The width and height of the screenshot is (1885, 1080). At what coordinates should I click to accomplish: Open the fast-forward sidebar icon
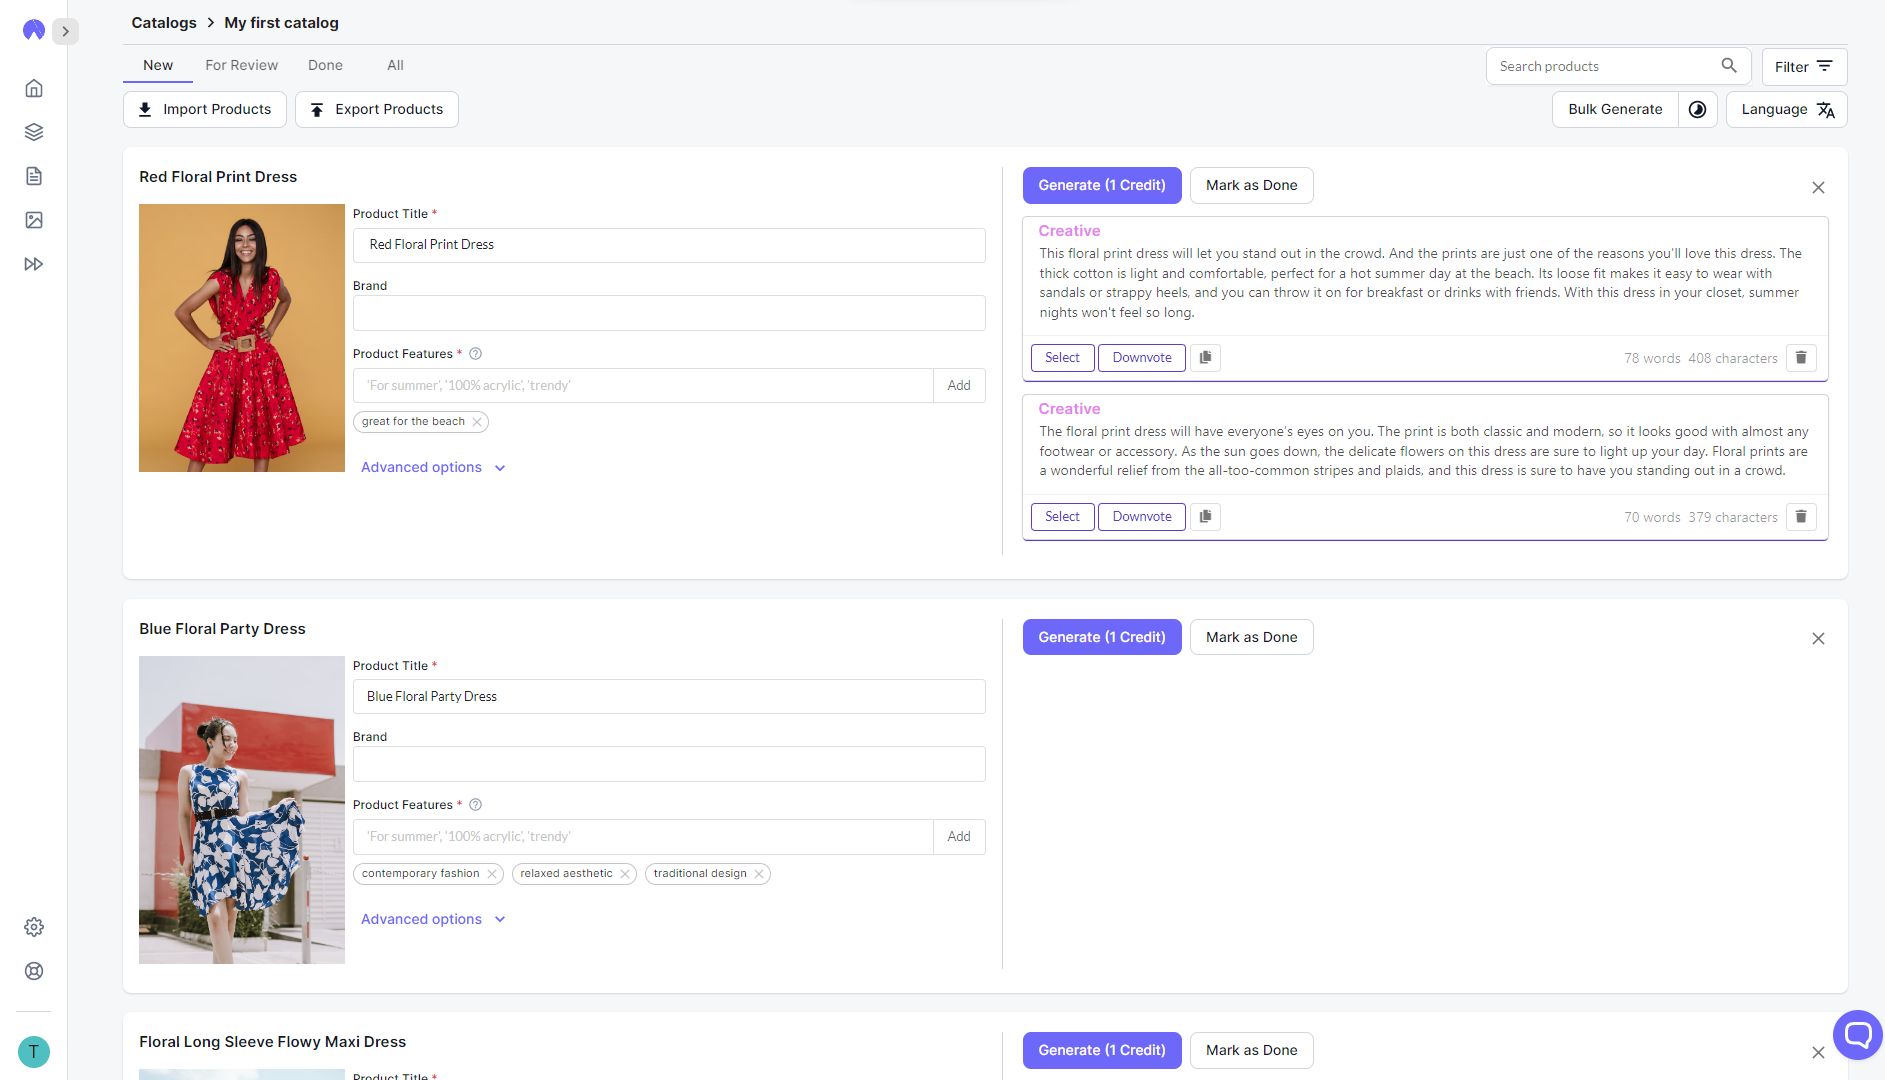tap(34, 264)
